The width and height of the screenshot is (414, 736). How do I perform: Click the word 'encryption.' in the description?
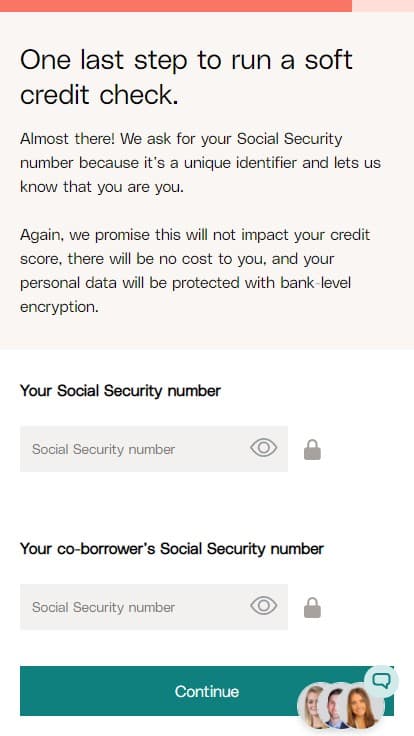60,307
